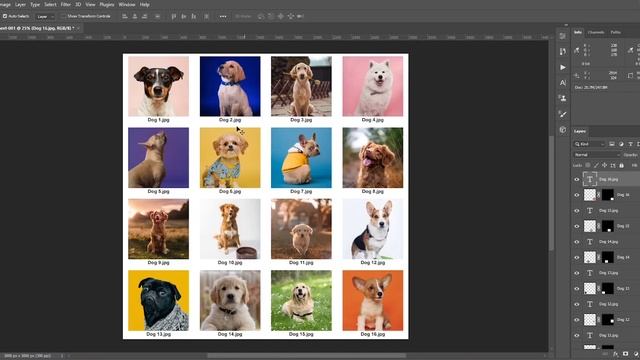This screenshot has height=360, width=640.
Task: Add layer style fx icon
Action: pyautogui.click(x=616, y=354)
